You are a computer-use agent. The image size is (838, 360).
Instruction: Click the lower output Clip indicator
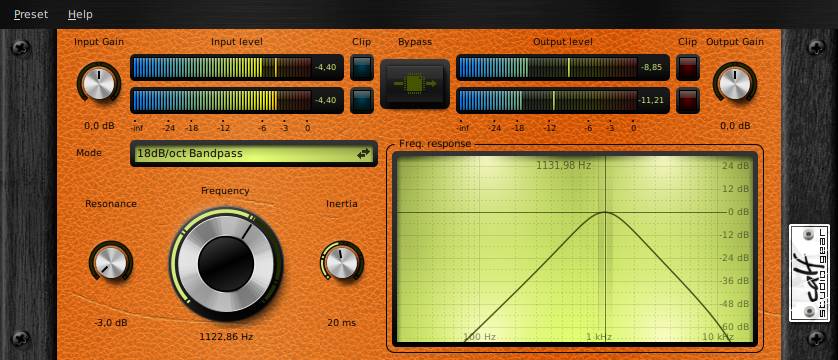click(688, 100)
